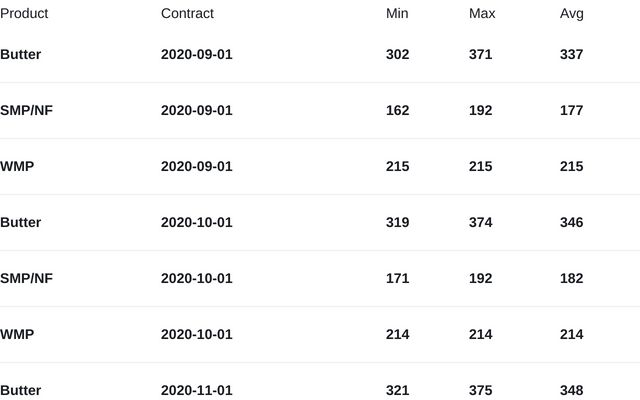Select the average value 348
Image resolution: width=640 pixels, height=400 pixels.
(571, 390)
